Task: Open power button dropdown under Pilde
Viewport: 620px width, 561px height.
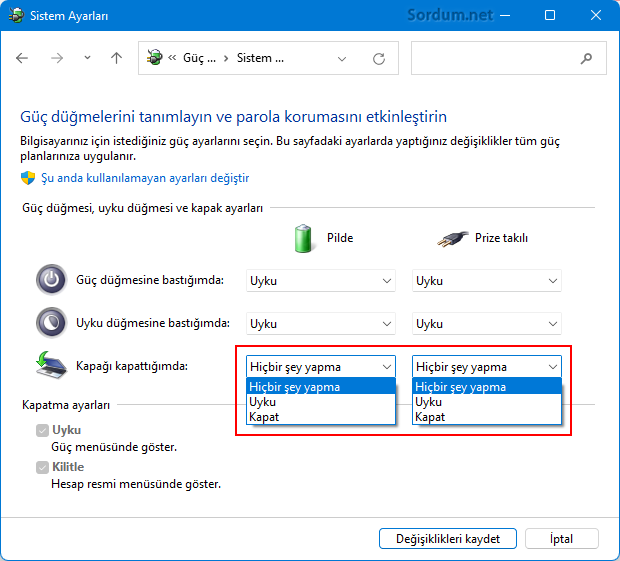Action: (x=321, y=281)
